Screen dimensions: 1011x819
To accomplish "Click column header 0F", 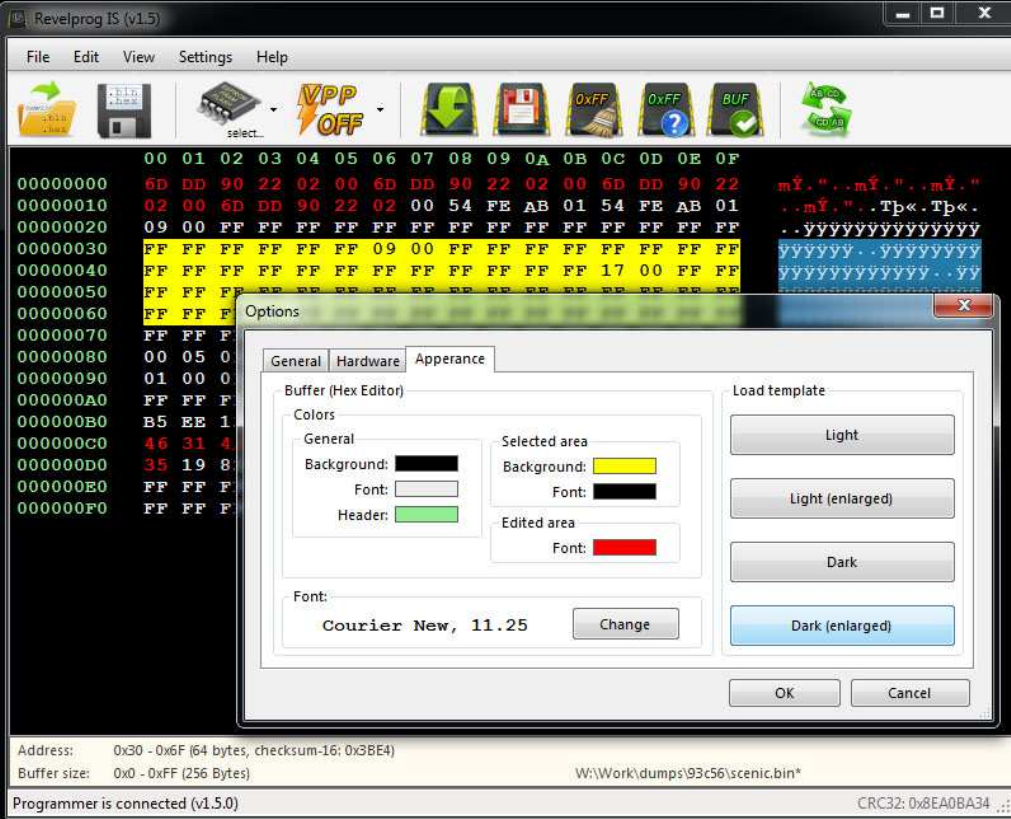I will 727,159.
